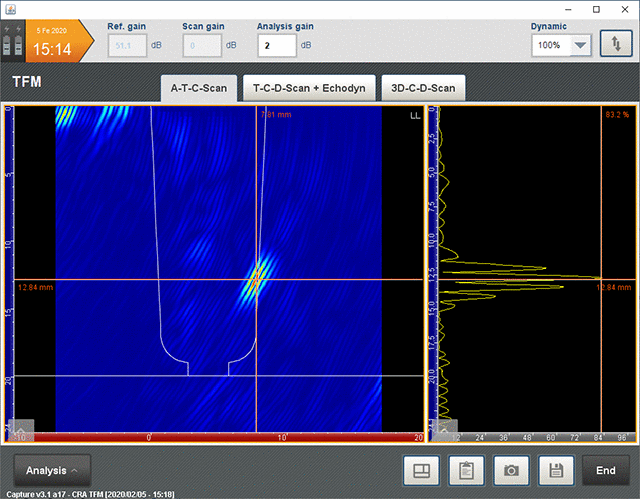Open the Dynamic percentage dropdown
The width and height of the screenshot is (640, 499).
[580, 46]
